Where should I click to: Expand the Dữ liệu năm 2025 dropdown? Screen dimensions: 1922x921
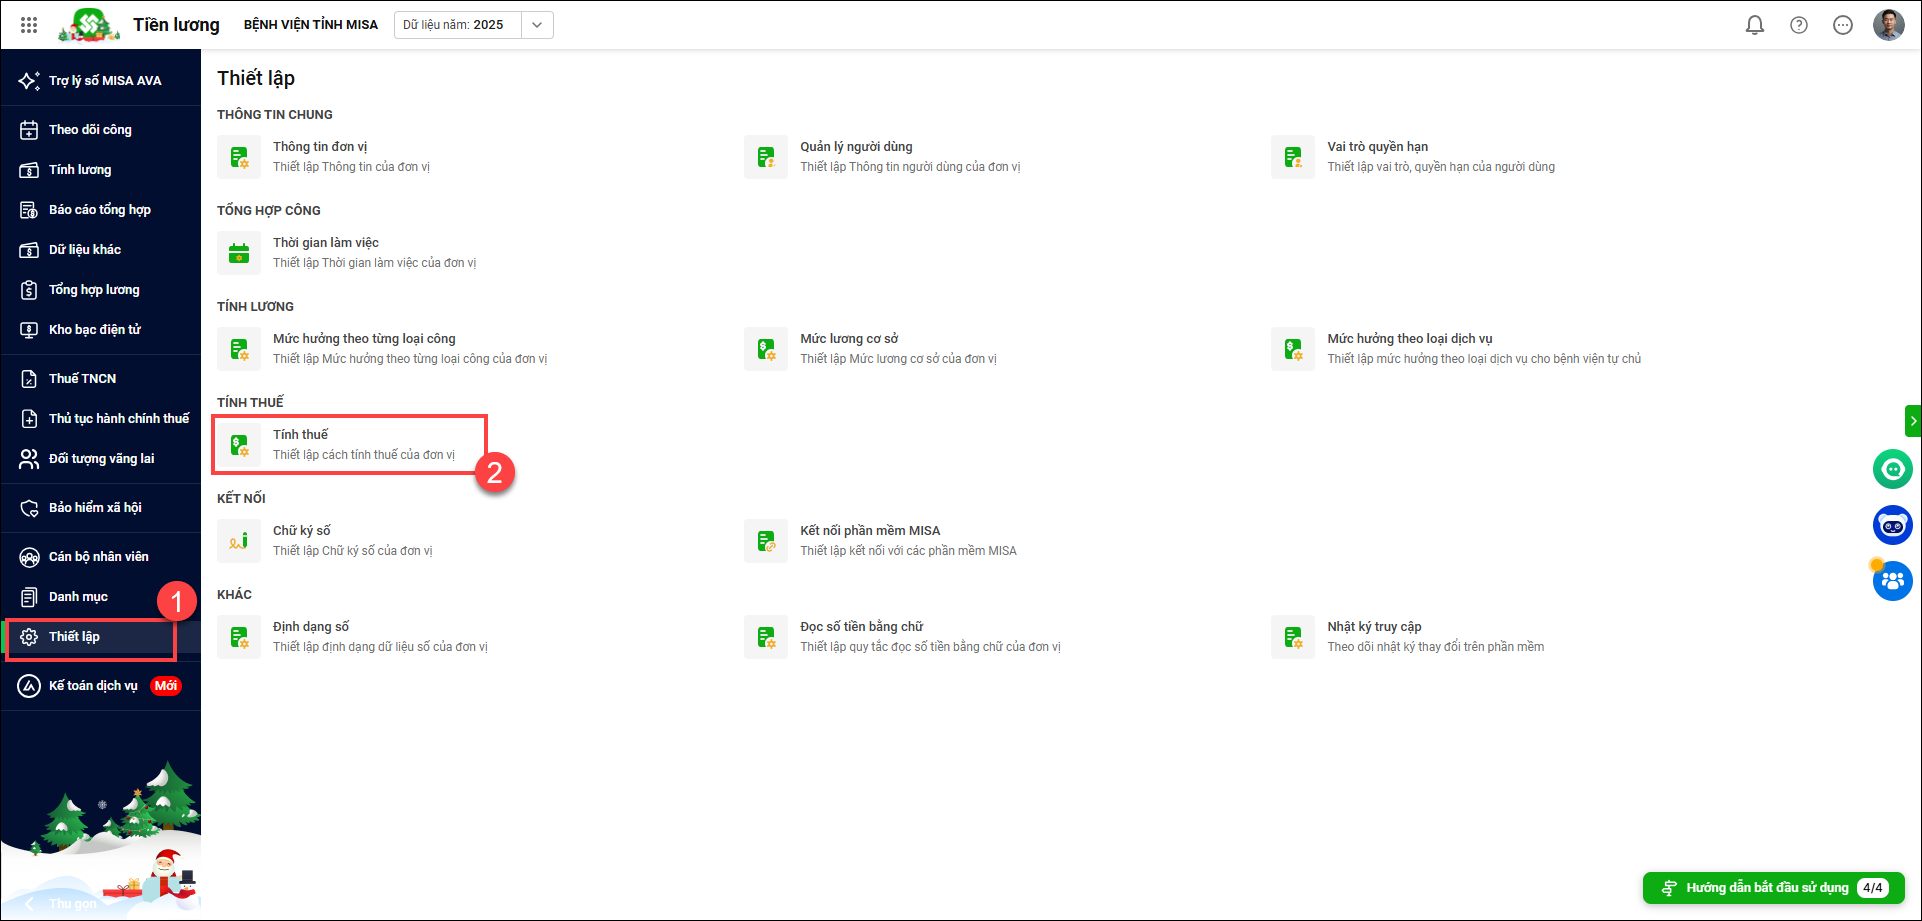(x=537, y=25)
